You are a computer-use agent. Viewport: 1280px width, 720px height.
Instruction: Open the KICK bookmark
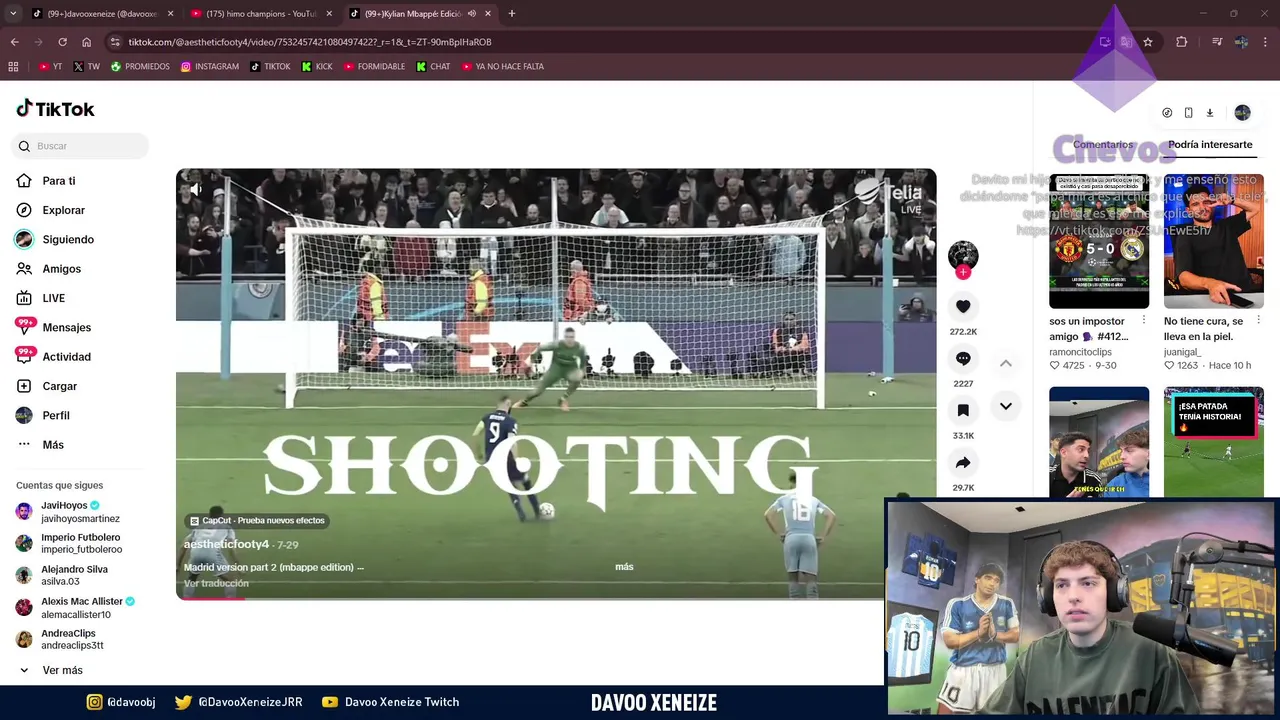(x=317, y=67)
